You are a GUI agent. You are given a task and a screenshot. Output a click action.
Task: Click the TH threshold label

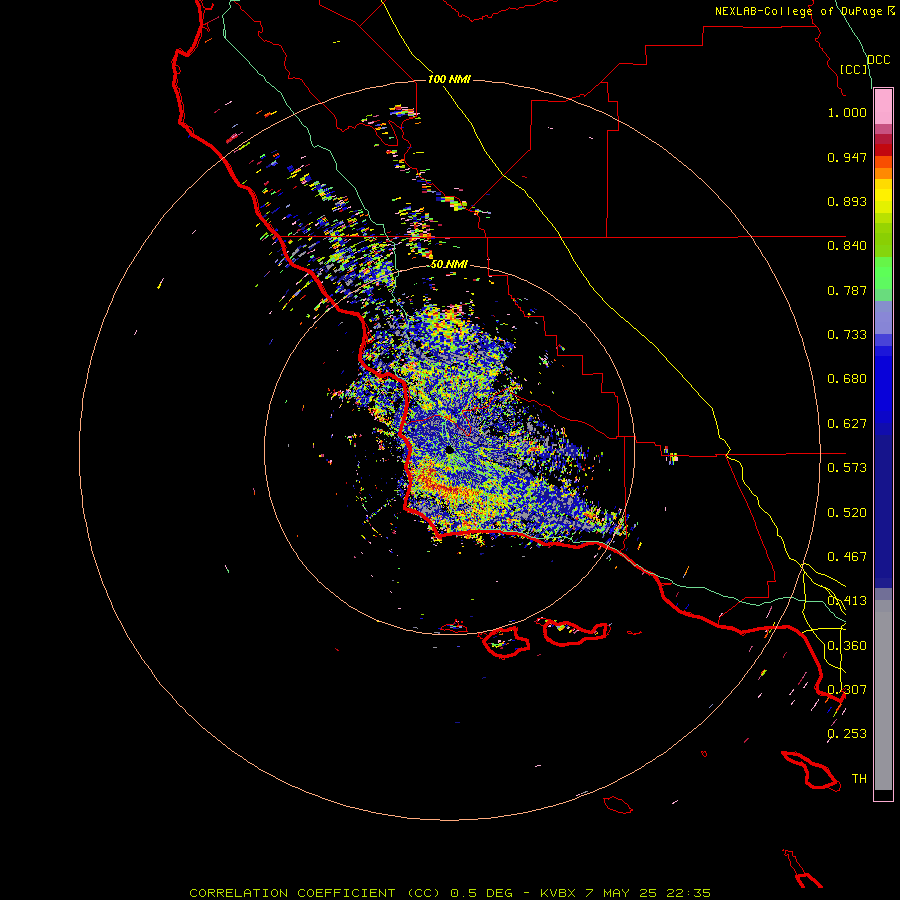tap(859, 779)
